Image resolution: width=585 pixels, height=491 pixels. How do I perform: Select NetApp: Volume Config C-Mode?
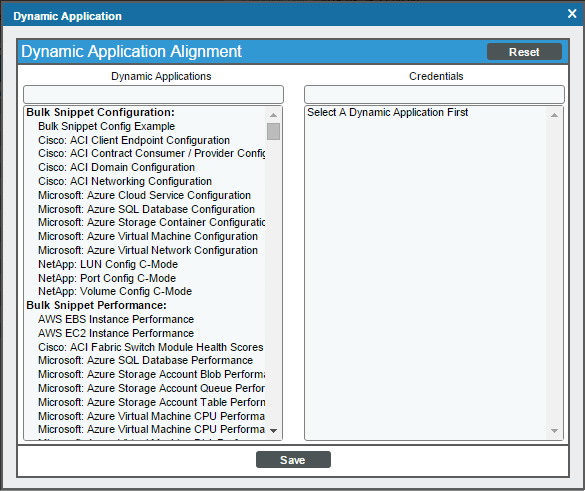(x=115, y=291)
